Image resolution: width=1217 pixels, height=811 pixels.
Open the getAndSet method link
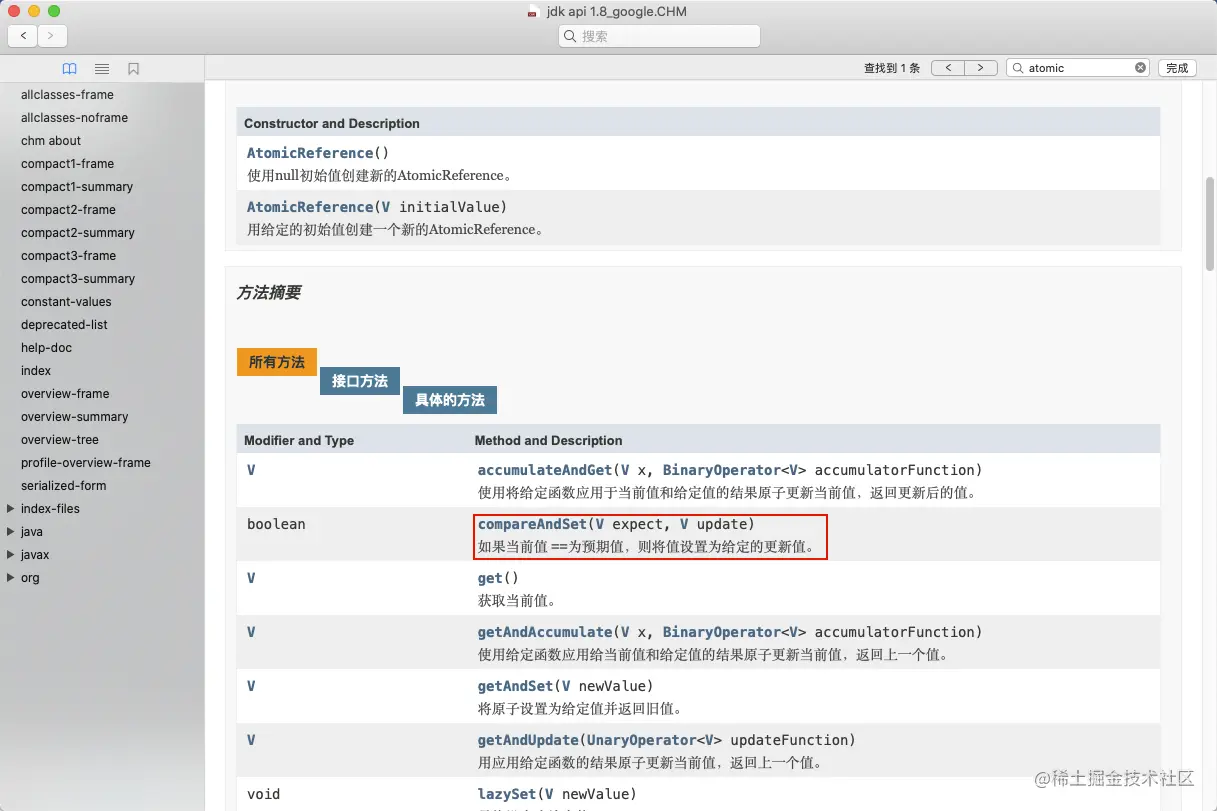pyautogui.click(x=515, y=686)
